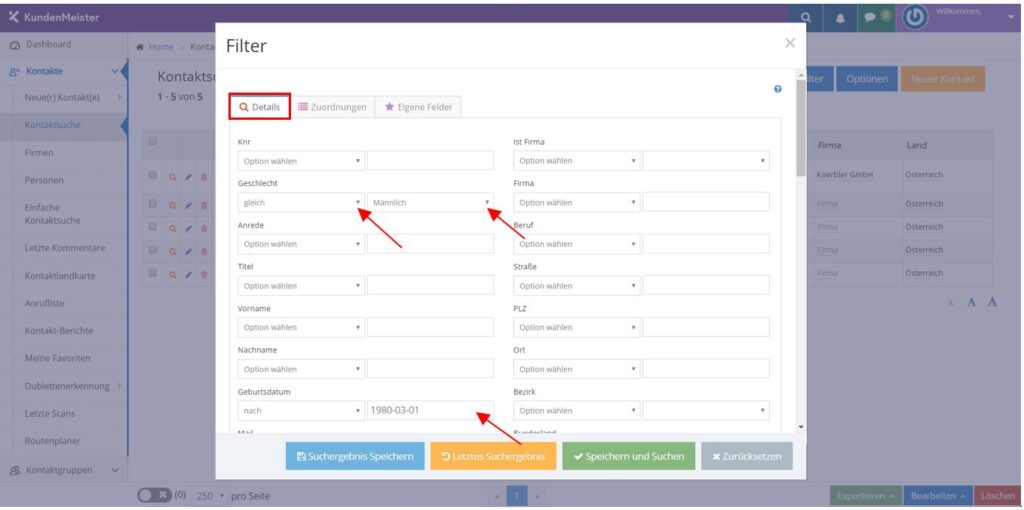1024x510 pixels.
Task: Click the Zurücksetzen button
Action: coord(746,456)
